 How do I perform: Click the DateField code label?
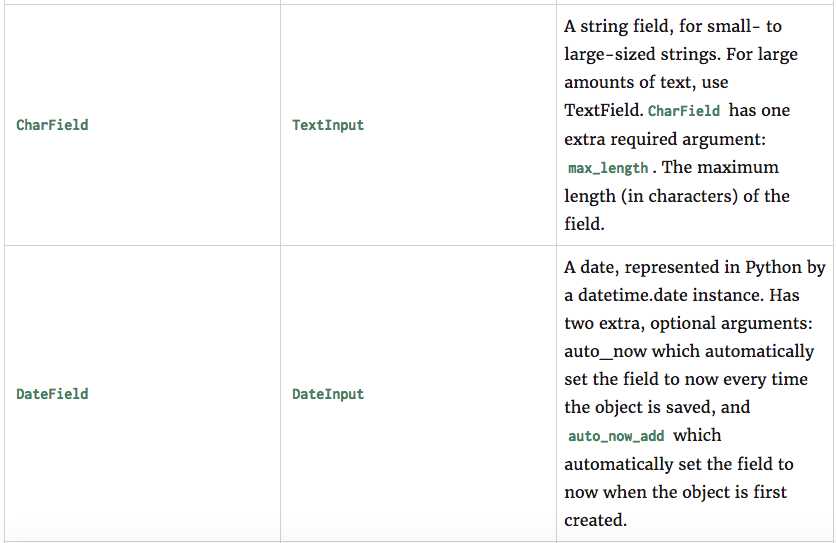pos(52,394)
